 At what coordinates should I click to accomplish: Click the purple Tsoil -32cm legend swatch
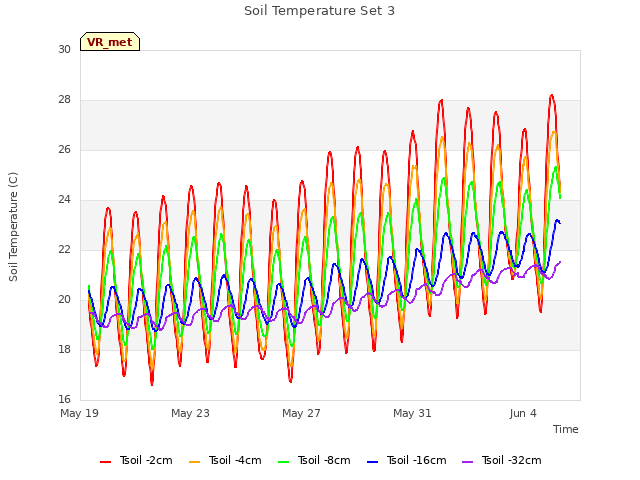click(x=467, y=462)
